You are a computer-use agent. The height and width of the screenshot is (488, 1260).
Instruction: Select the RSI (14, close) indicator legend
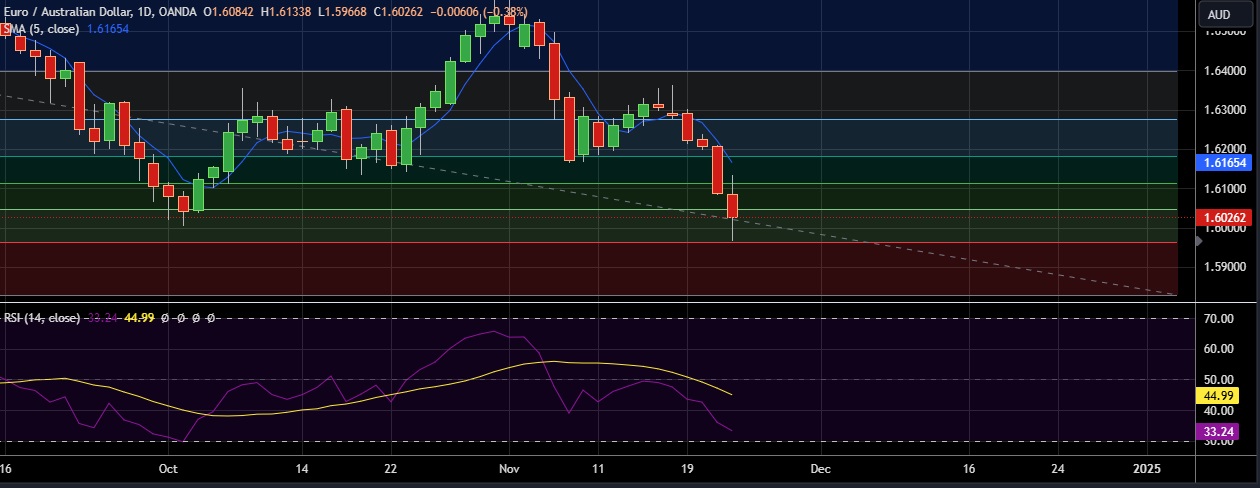click(43, 318)
